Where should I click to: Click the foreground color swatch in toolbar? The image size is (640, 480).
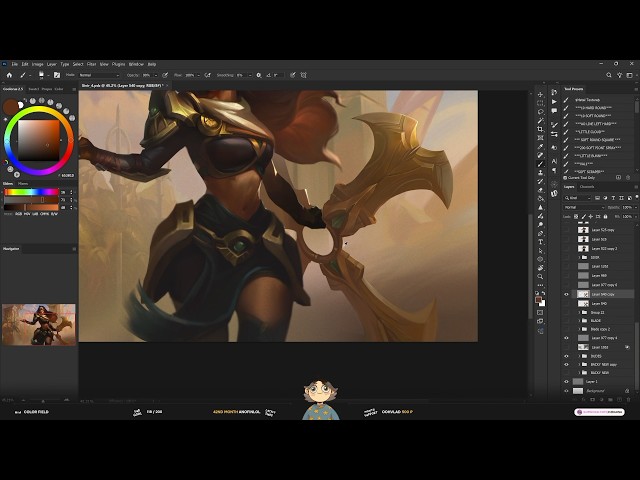point(538,300)
